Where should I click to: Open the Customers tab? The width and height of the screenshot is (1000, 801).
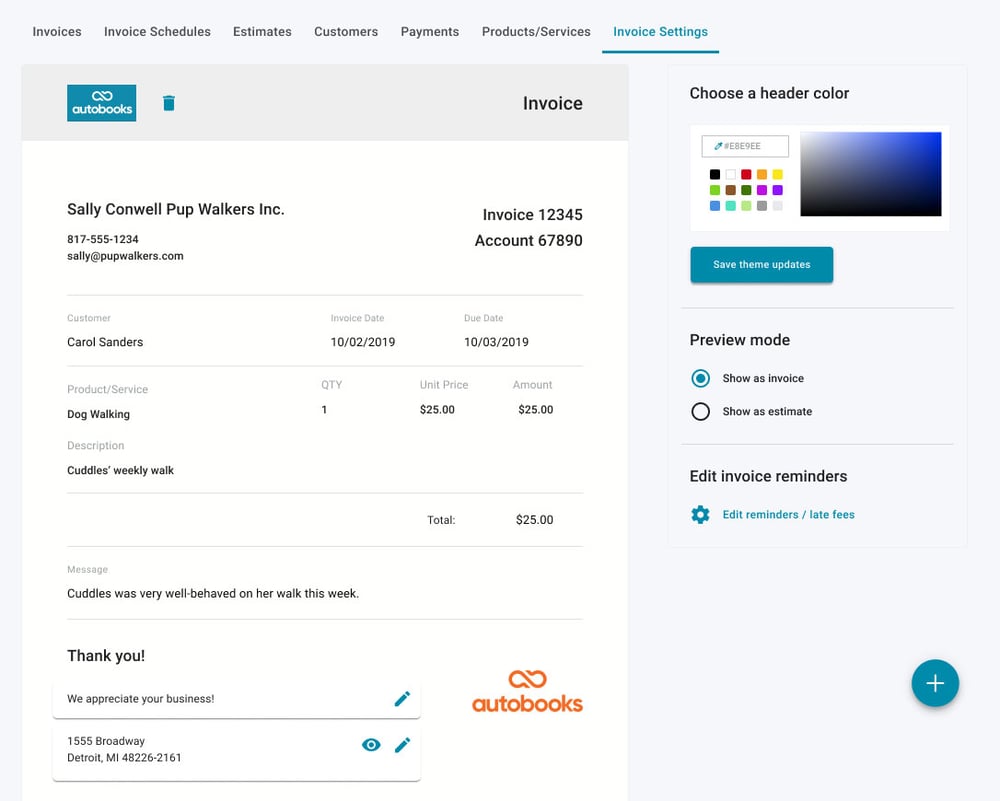point(346,31)
